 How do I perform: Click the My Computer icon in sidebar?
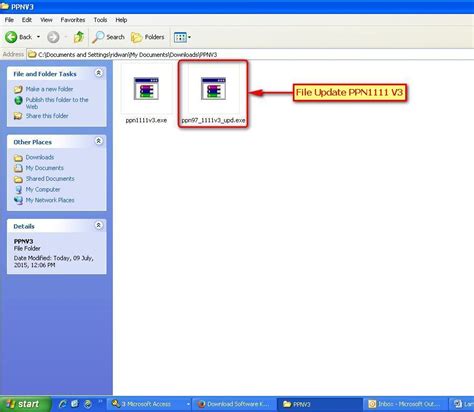pyautogui.click(x=18, y=190)
